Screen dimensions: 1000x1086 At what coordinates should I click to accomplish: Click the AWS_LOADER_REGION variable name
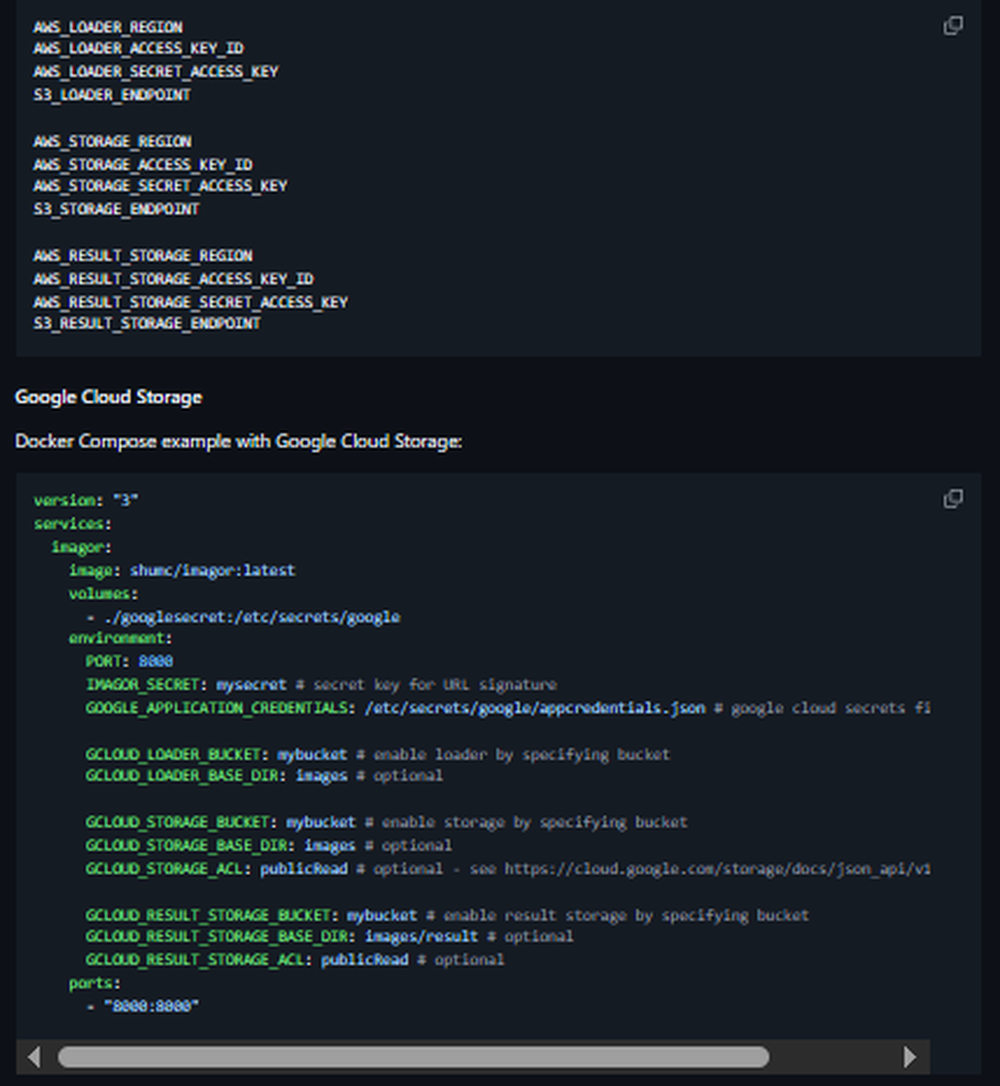point(106,27)
